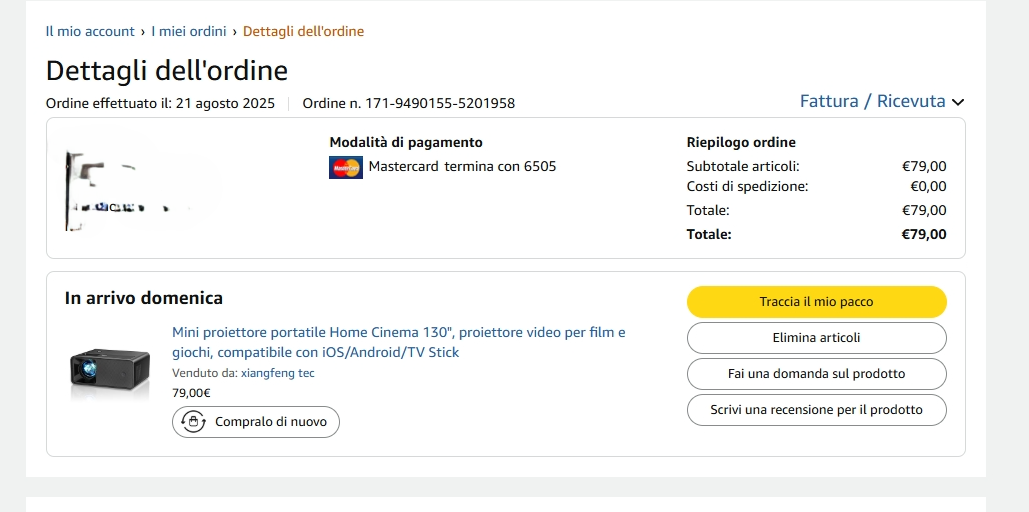
Task: Open the Fattura / Ricevuta dropdown label
Action: [872, 101]
